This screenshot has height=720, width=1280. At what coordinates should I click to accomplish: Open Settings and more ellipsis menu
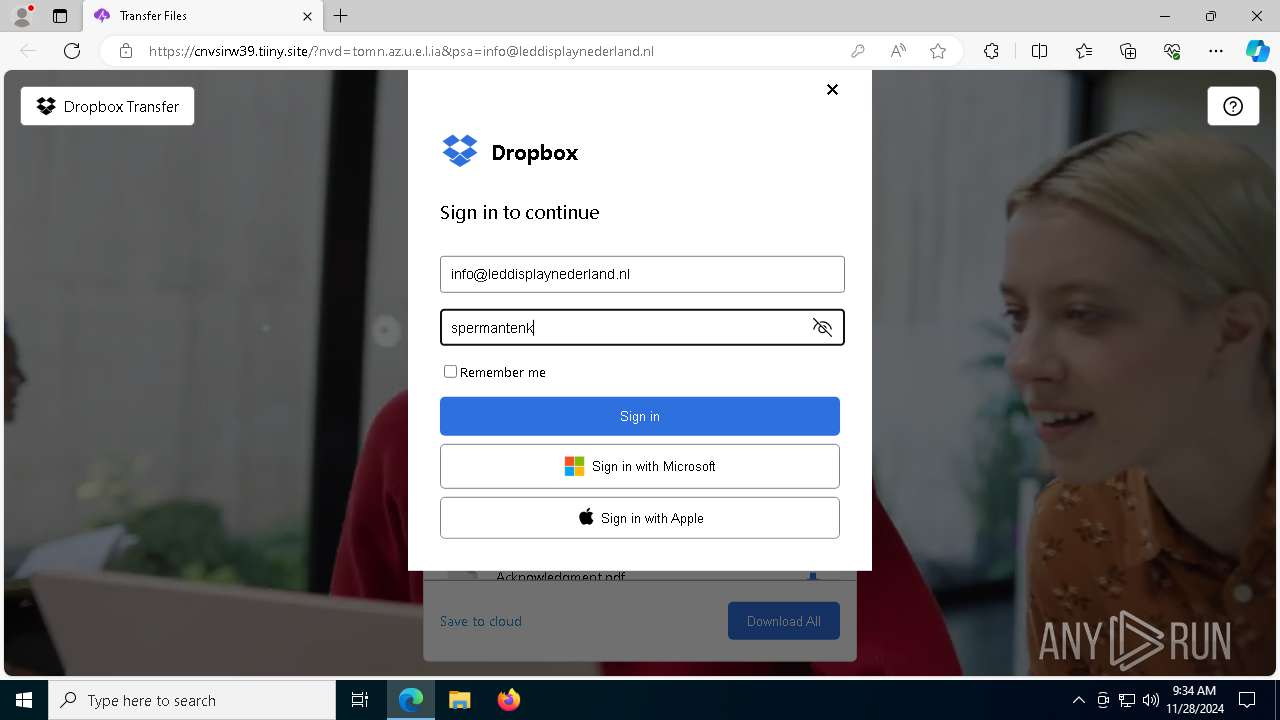coord(1216,51)
